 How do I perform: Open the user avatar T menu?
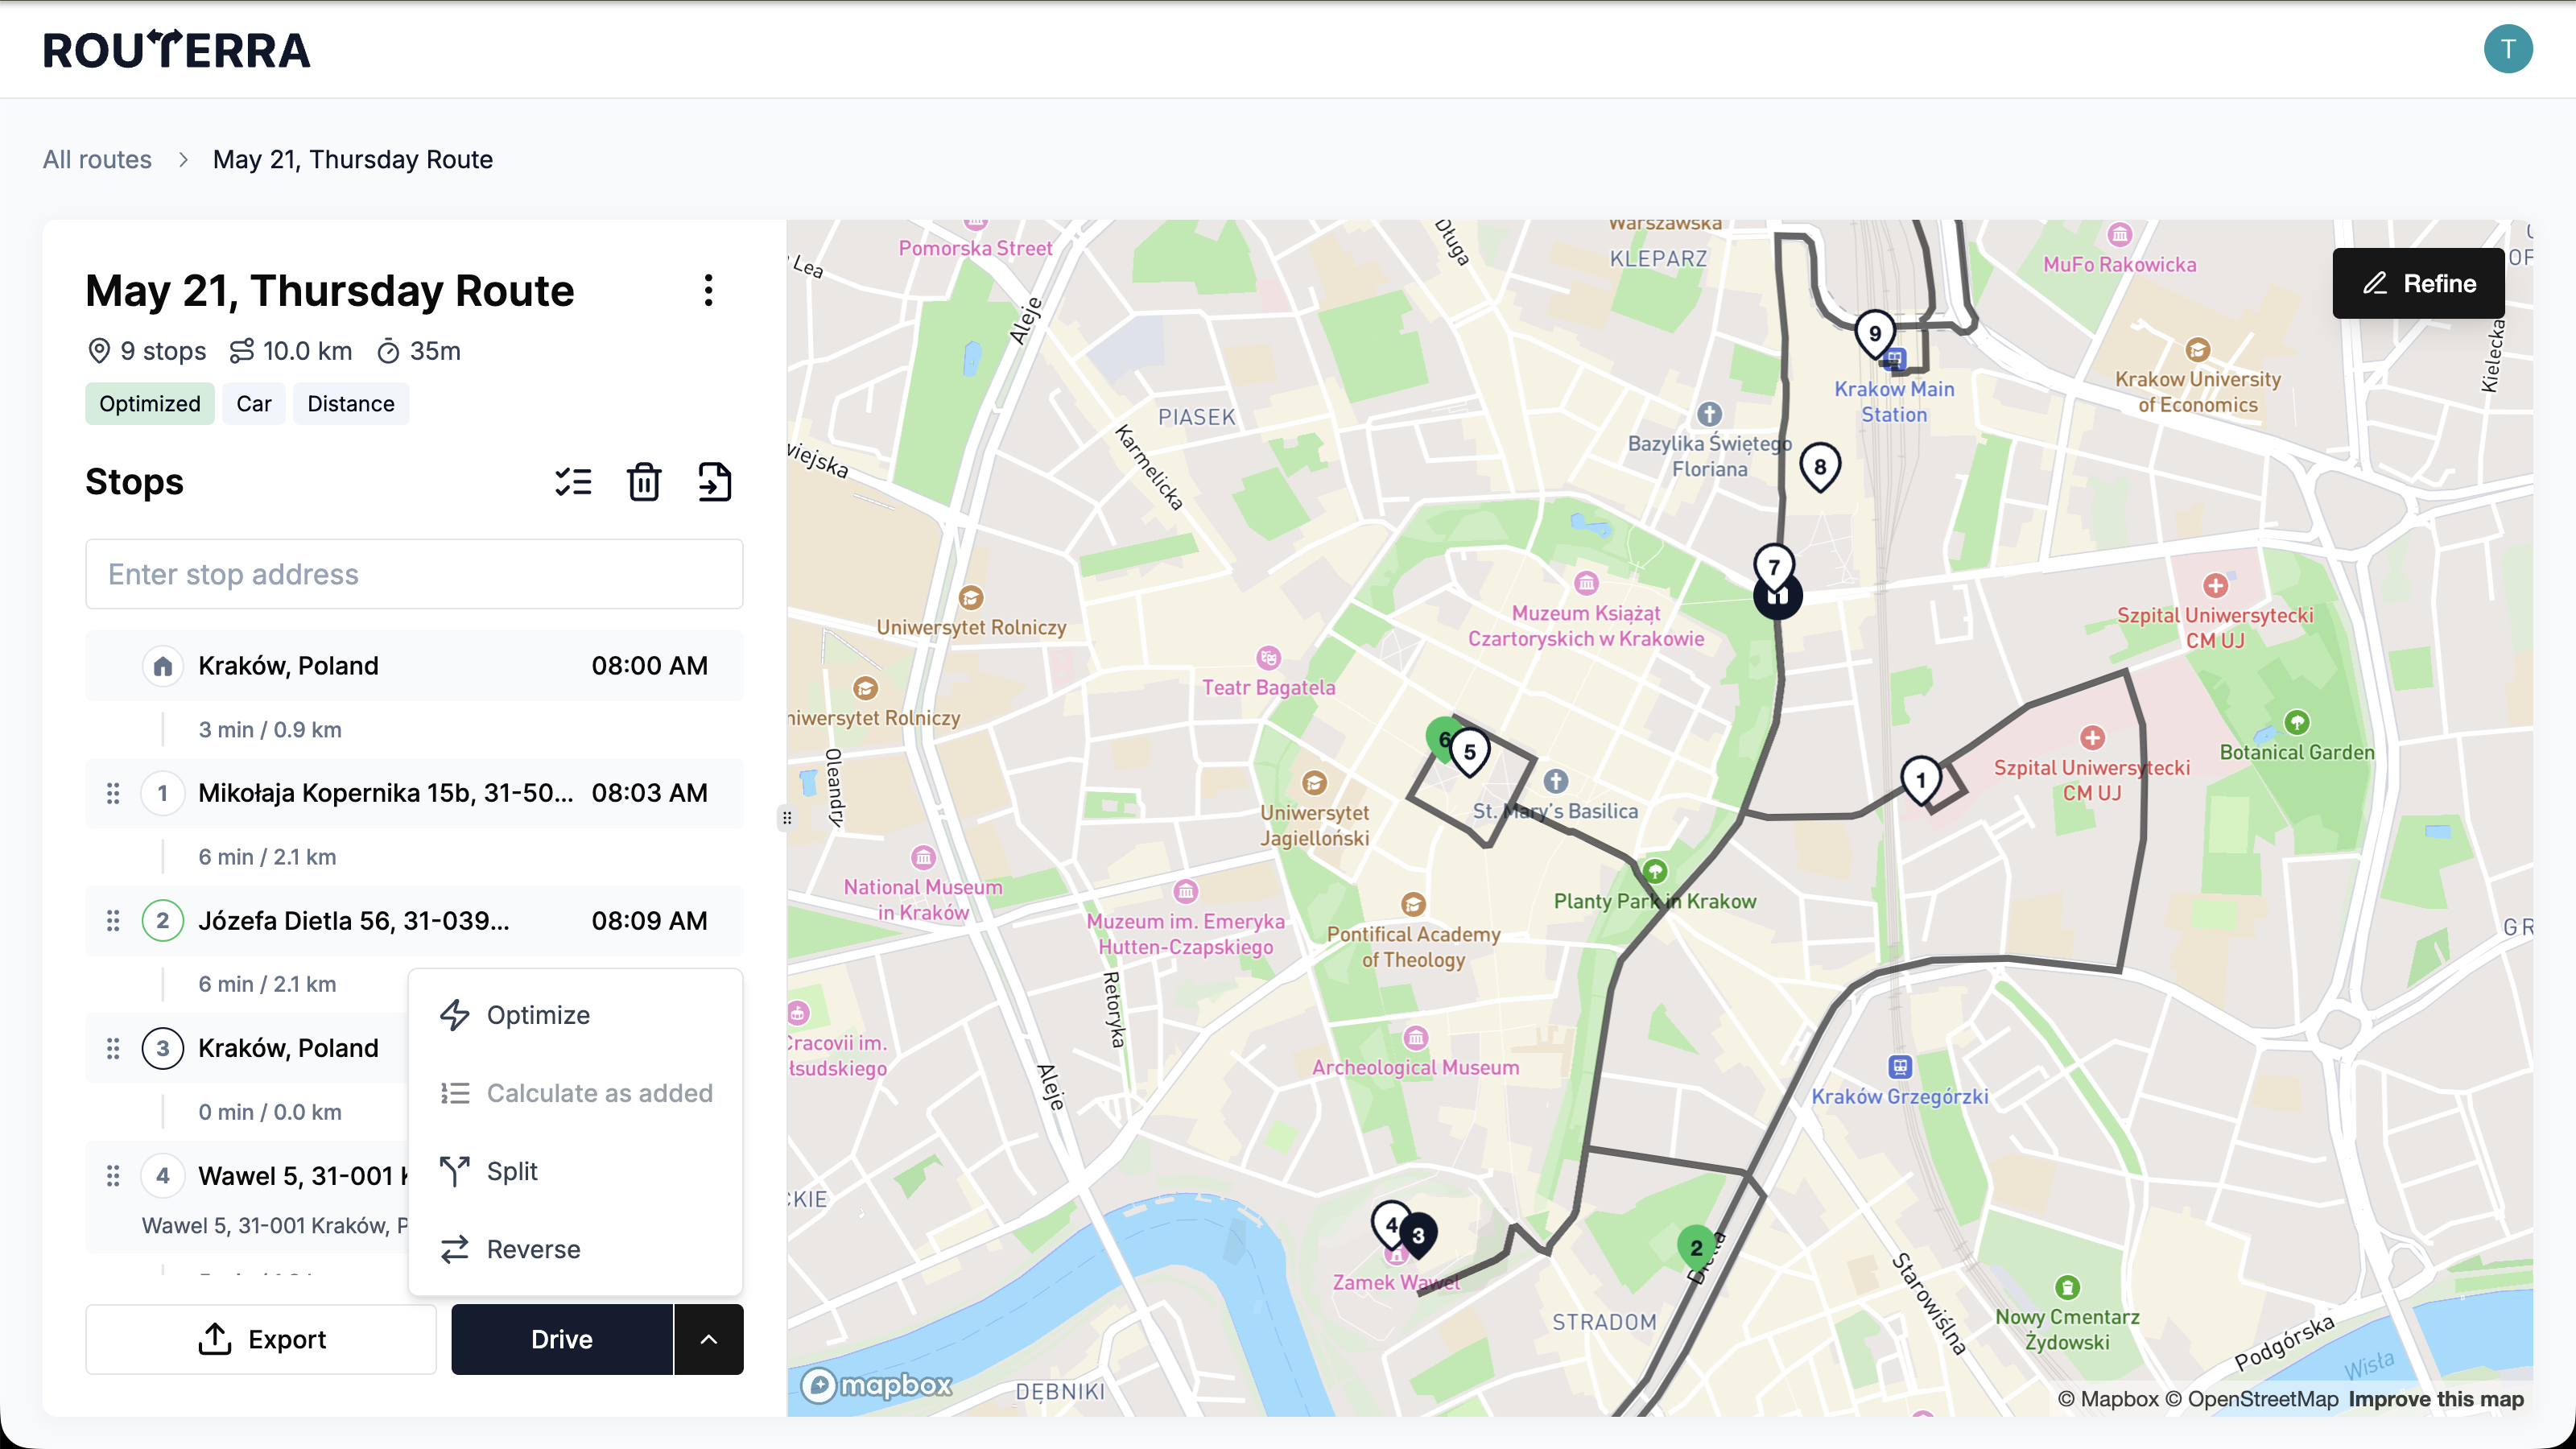[x=2508, y=49]
